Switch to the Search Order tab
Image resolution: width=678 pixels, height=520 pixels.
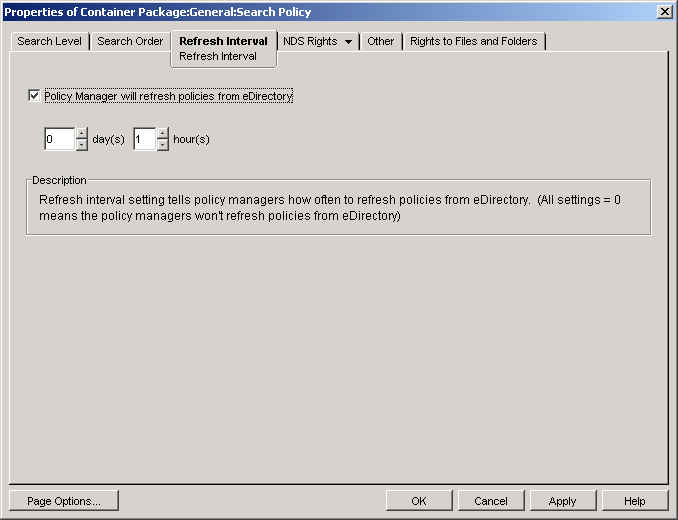(130, 41)
